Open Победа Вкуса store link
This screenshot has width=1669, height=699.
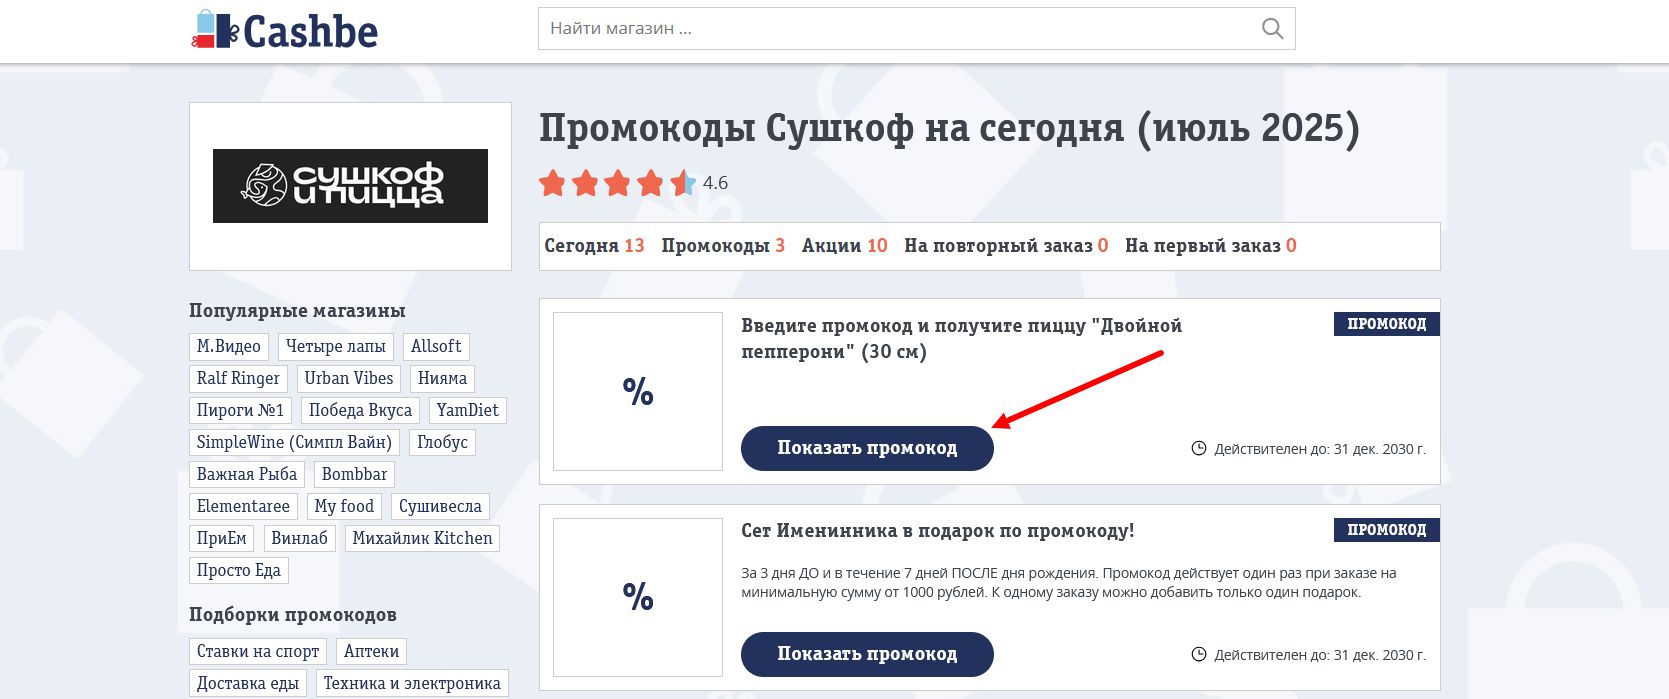pos(360,410)
